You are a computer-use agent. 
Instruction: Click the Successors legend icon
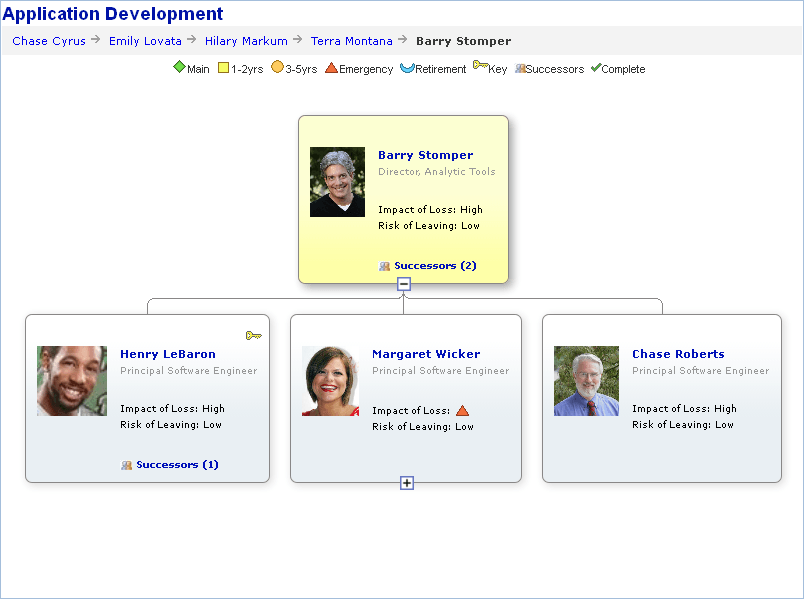[518, 68]
